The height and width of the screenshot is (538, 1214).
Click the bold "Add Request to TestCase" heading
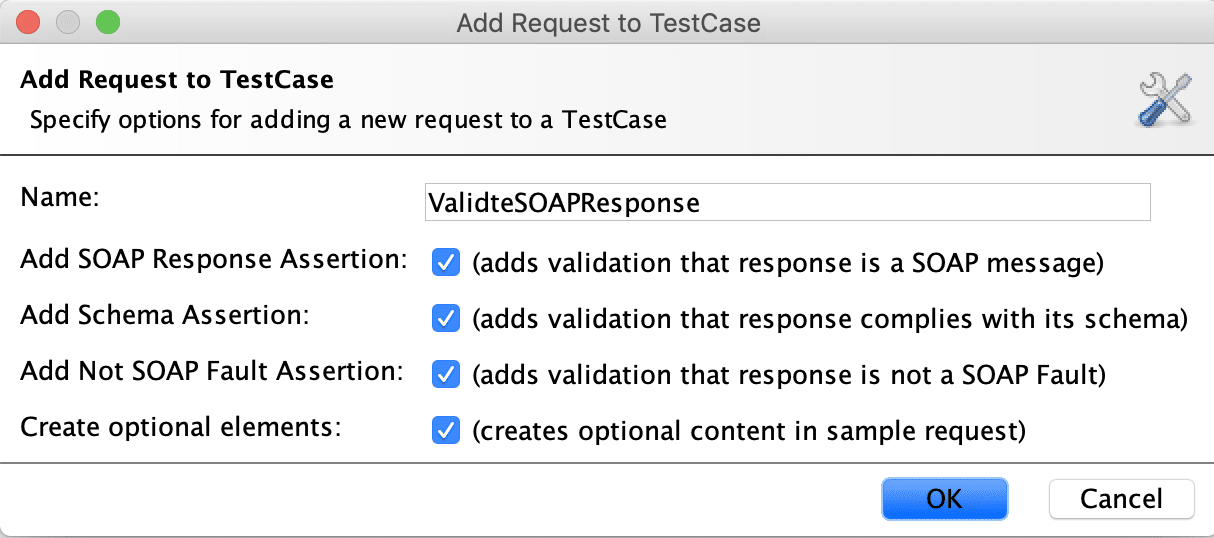pyautogui.click(x=177, y=79)
